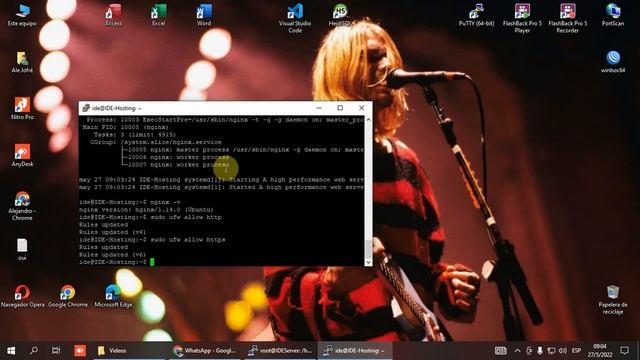Select the oui file on desktop
640x360 pixels.
coord(22,249)
